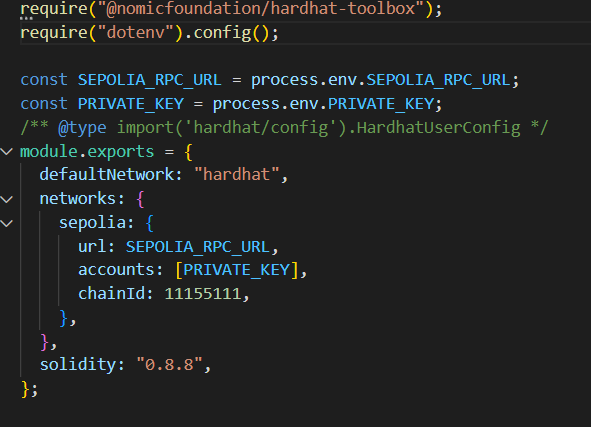Click the chainId value 11155111
Image resolution: width=591 pixels, height=427 pixels.
click(203, 294)
